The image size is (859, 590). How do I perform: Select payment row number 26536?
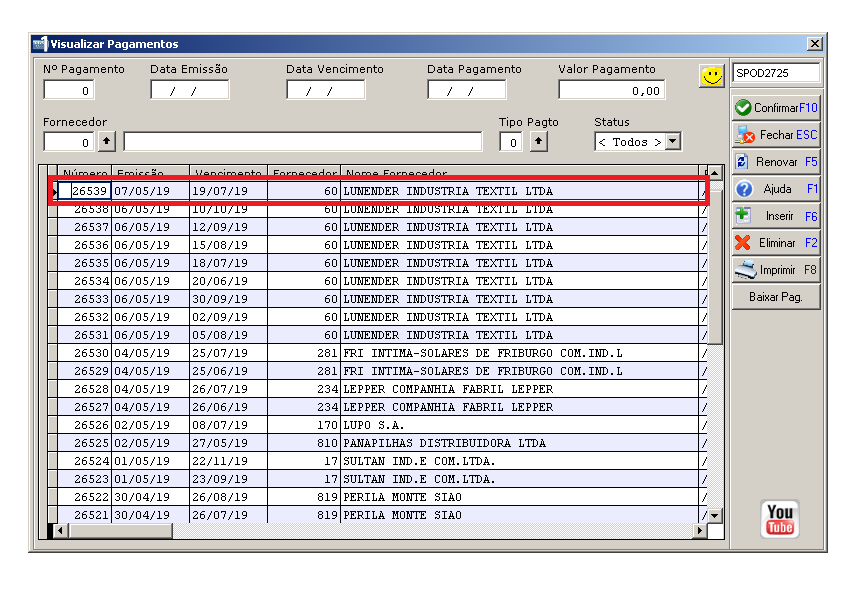tap(378, 245)
